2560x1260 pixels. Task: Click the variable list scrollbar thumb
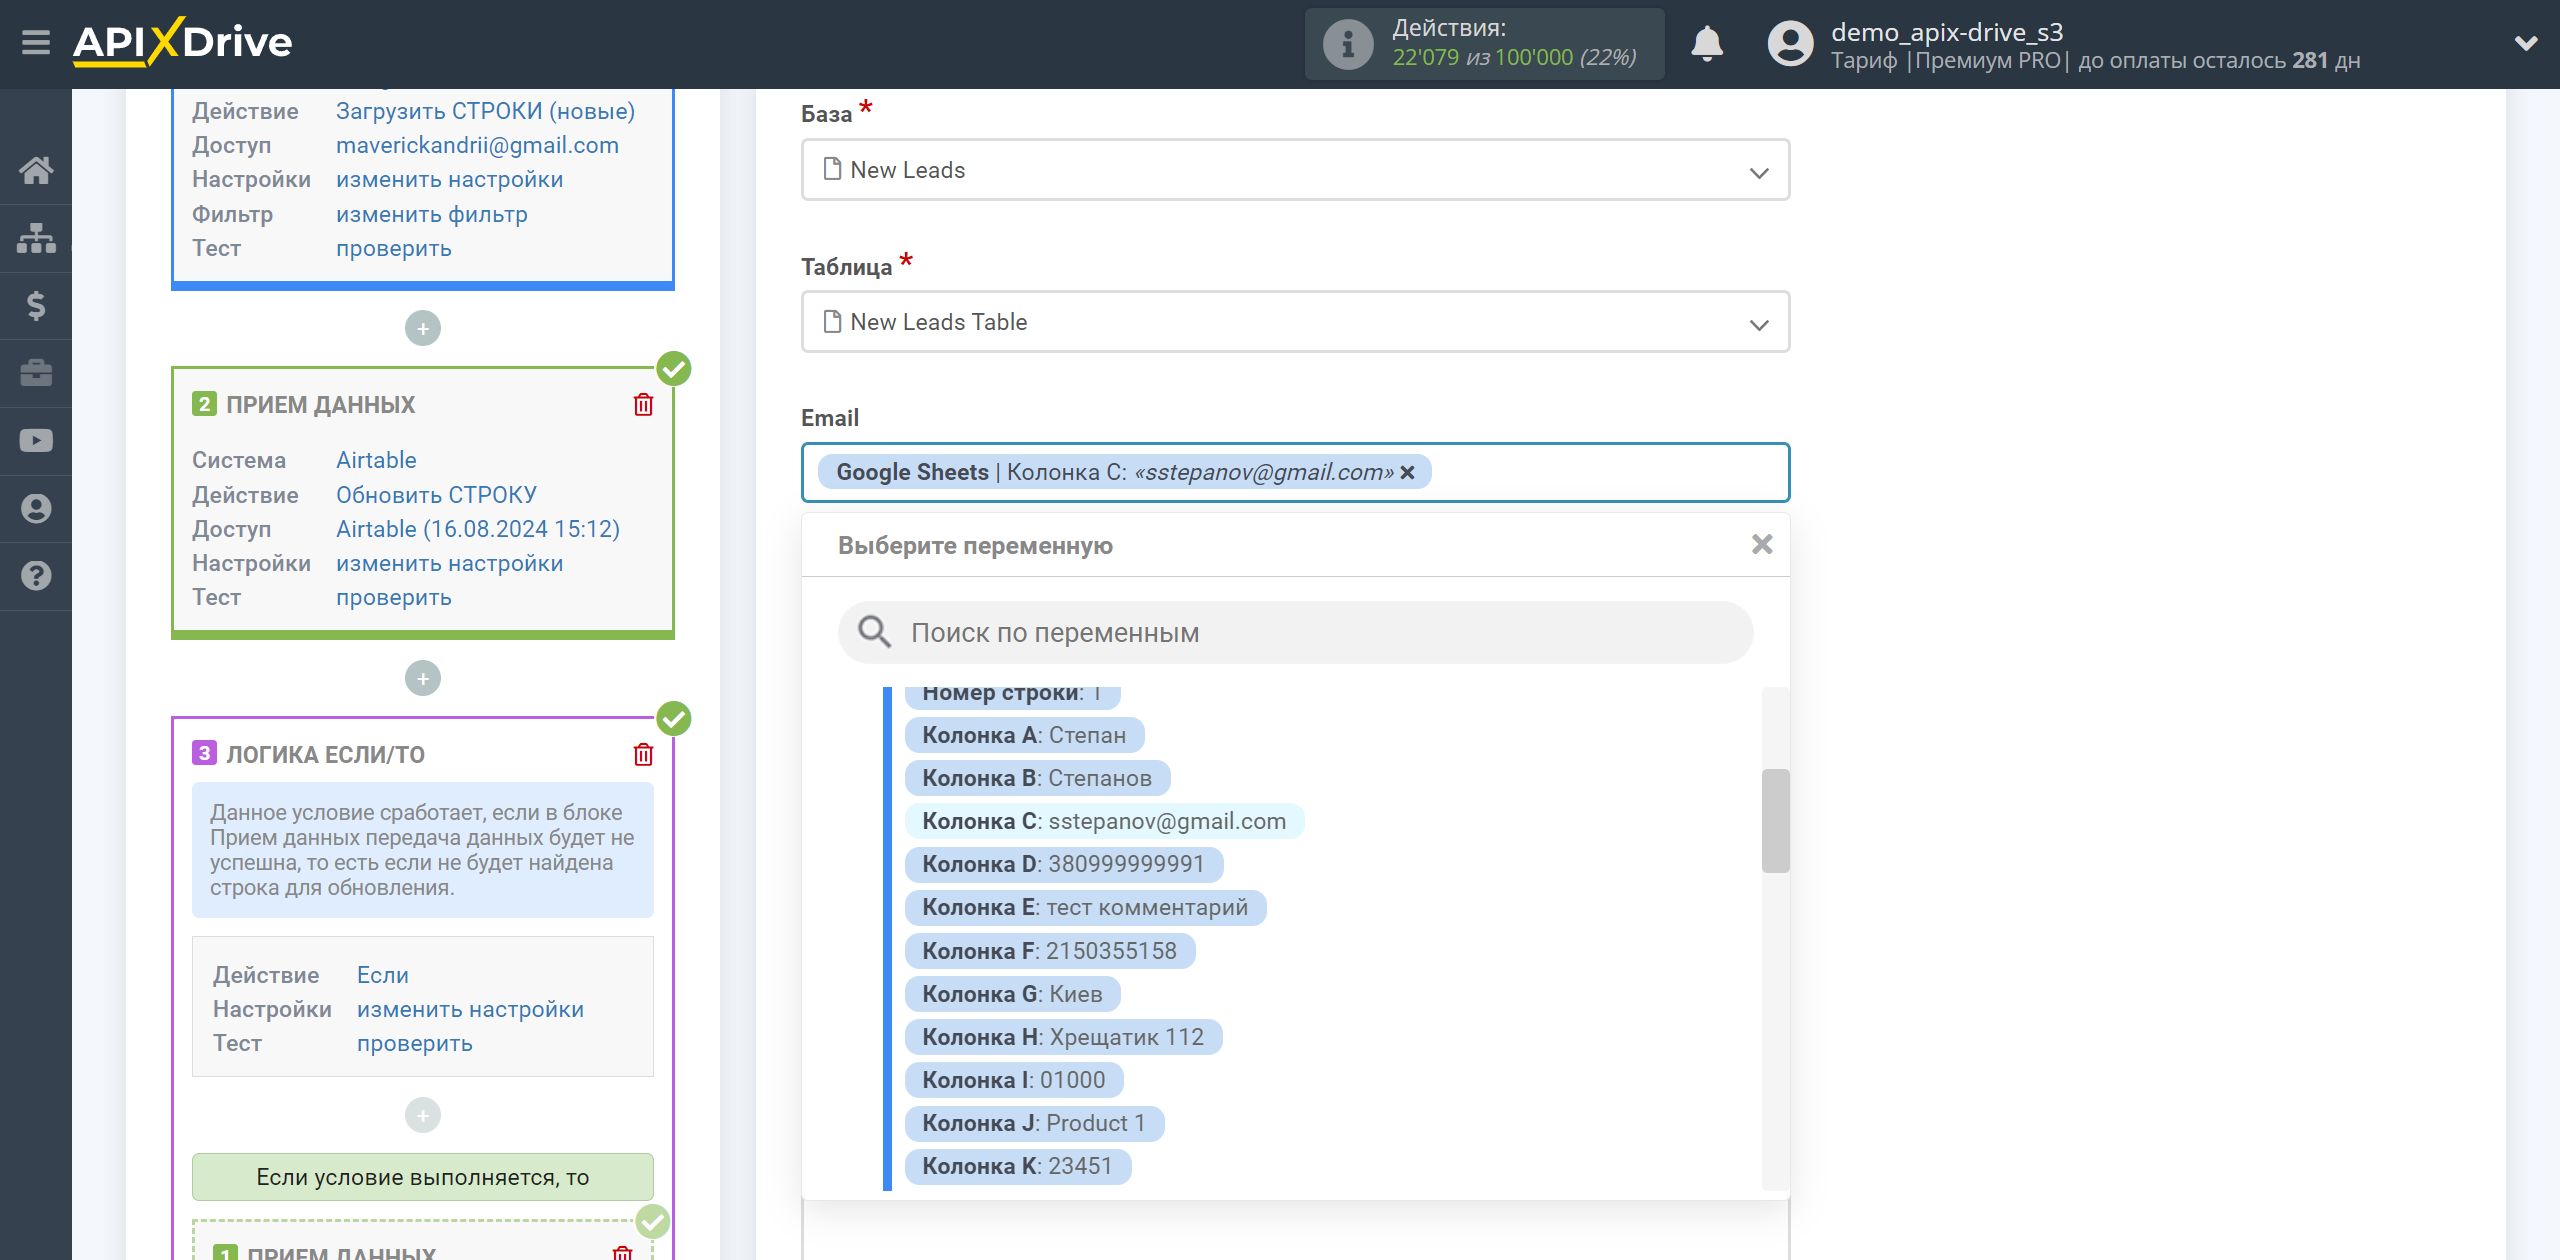point(1775,820)
